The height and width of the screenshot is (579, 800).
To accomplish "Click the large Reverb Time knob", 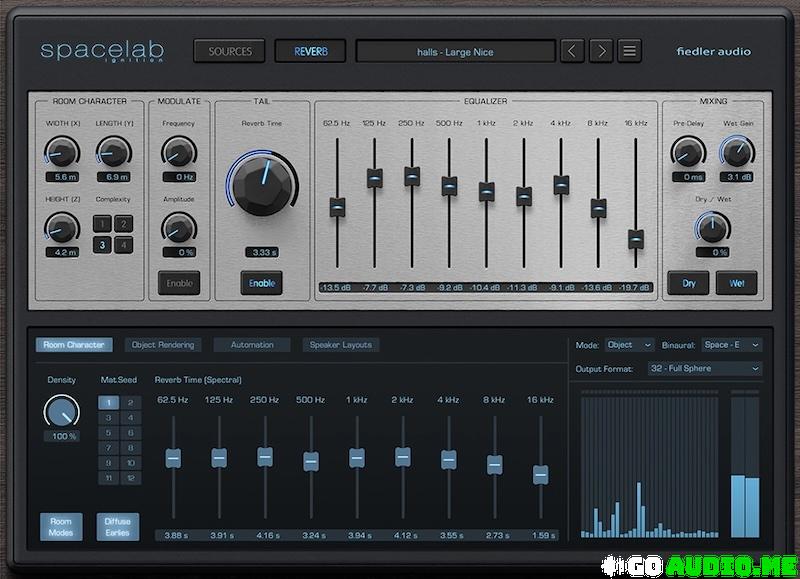I will 262,185.
